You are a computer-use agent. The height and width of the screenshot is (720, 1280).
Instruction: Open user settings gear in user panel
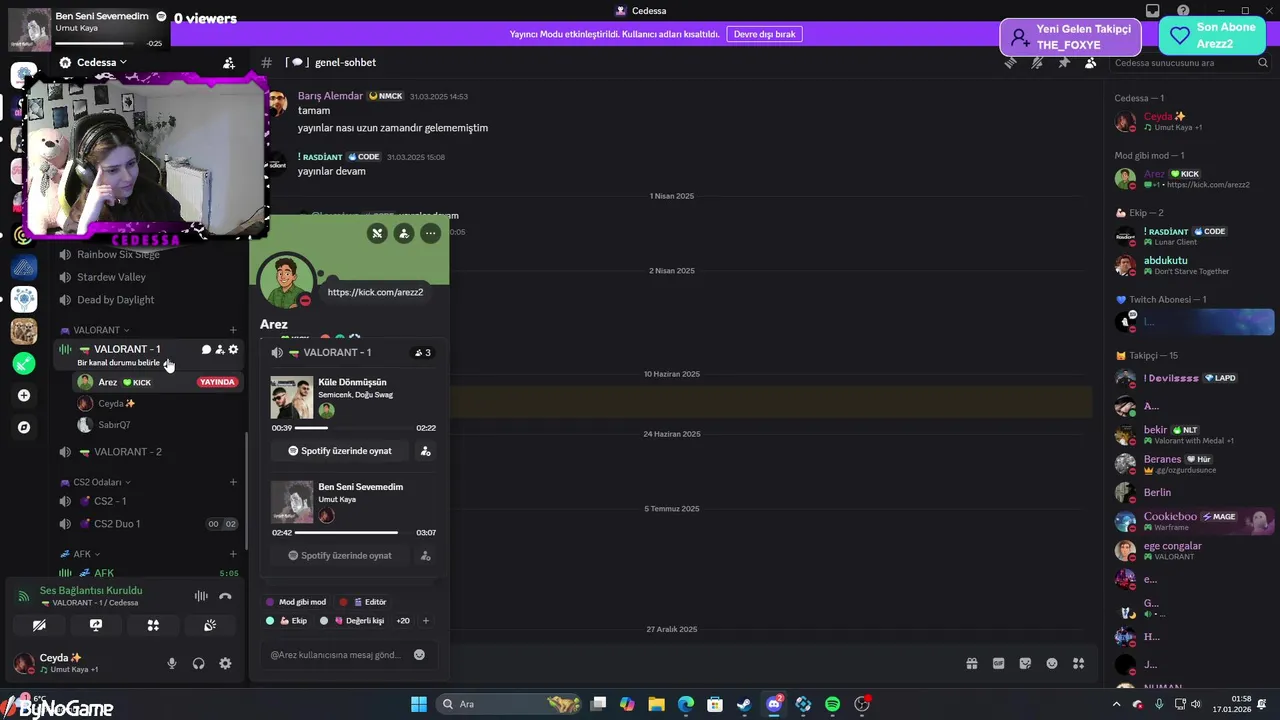point(225,663)
